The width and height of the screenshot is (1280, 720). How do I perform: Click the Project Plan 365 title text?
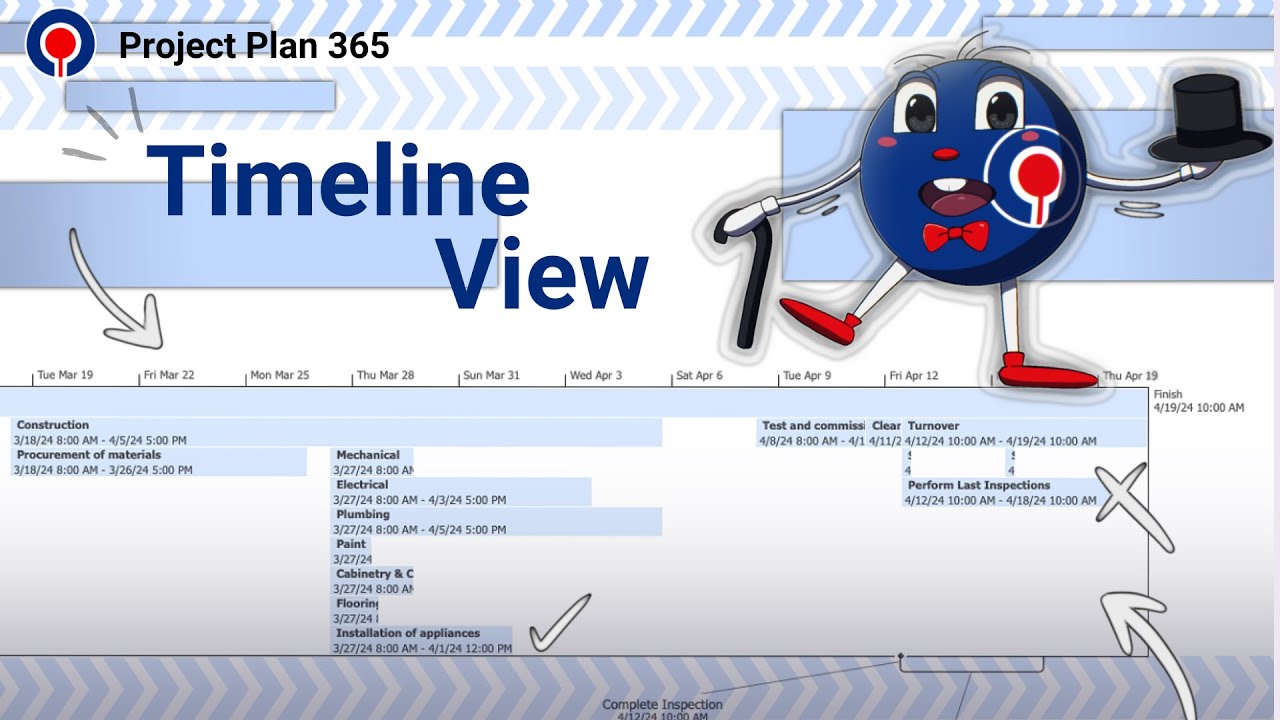[x=254, y=46]
